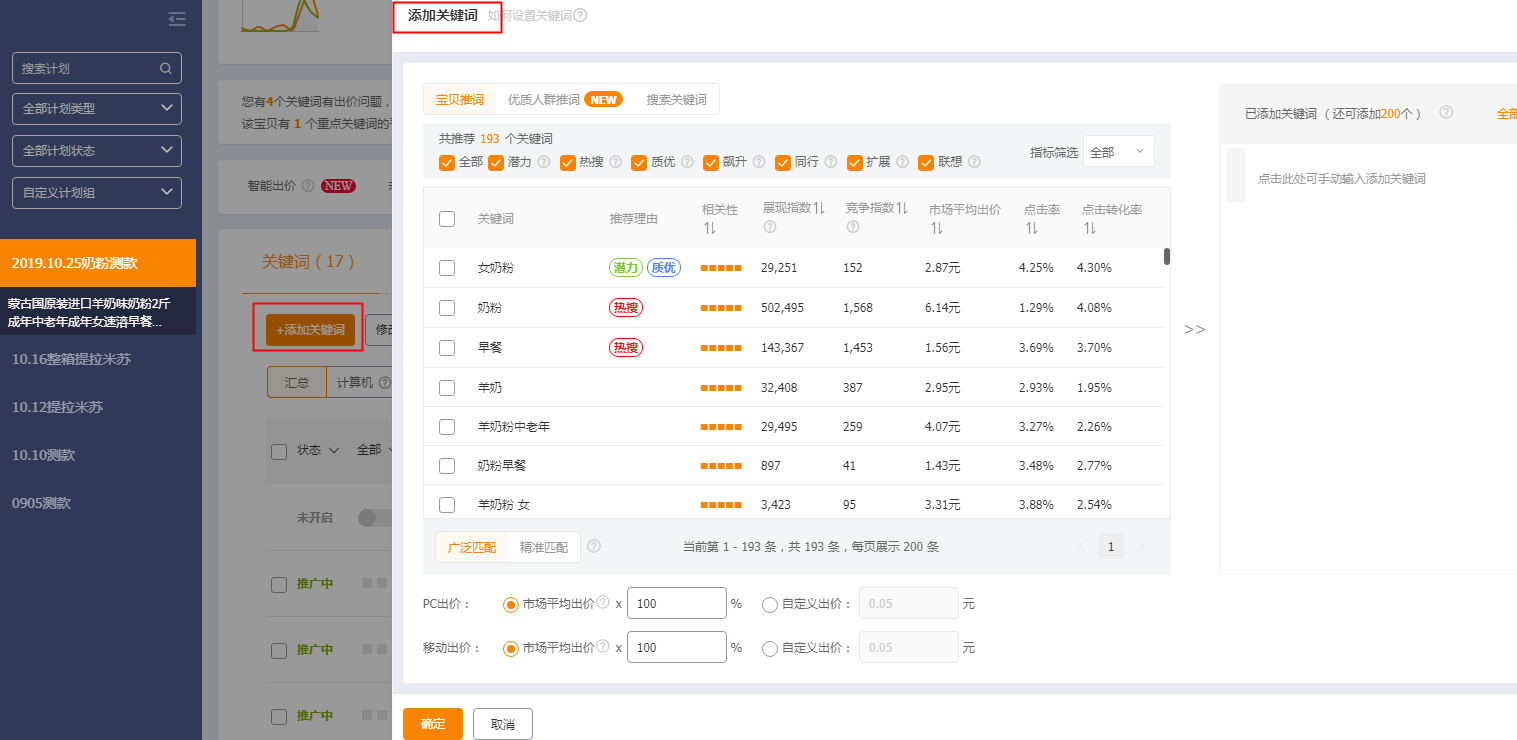Image resolution: width=1517 pixels, height=740 pixels.
Task: Click the orange 确定 button
Action: [x=433, y=724]
